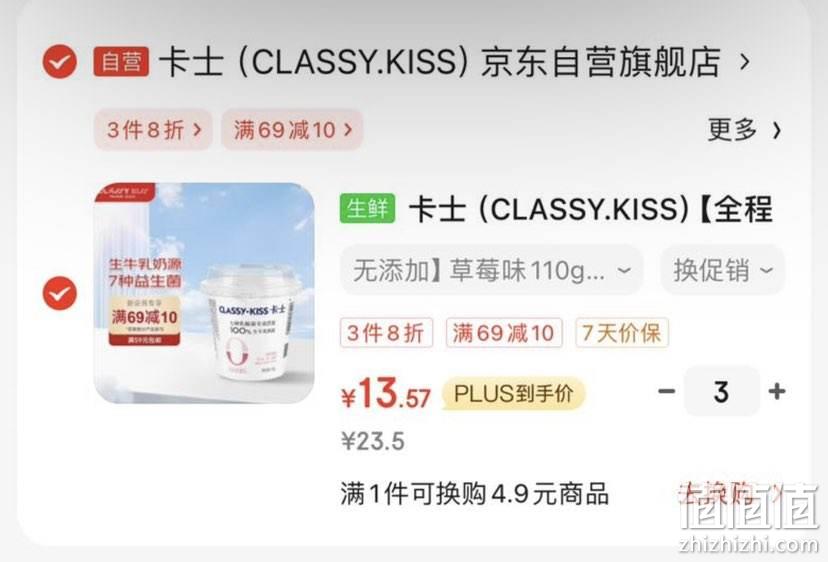The width and height of the screenshot is (828, 562).
Task: Expand the 草莓味110g specification dropdown
Action: coord(492,270)
